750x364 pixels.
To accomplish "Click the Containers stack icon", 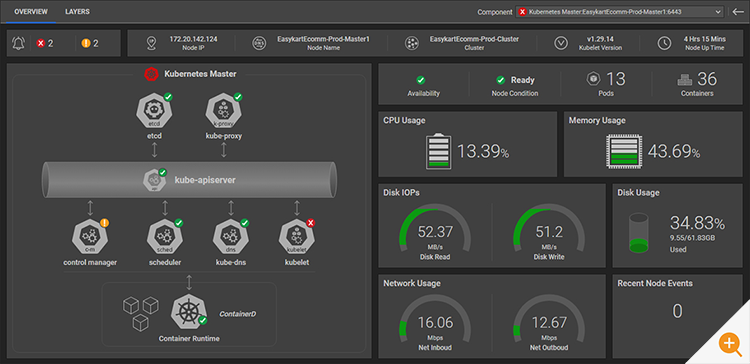I will point(685,80).
